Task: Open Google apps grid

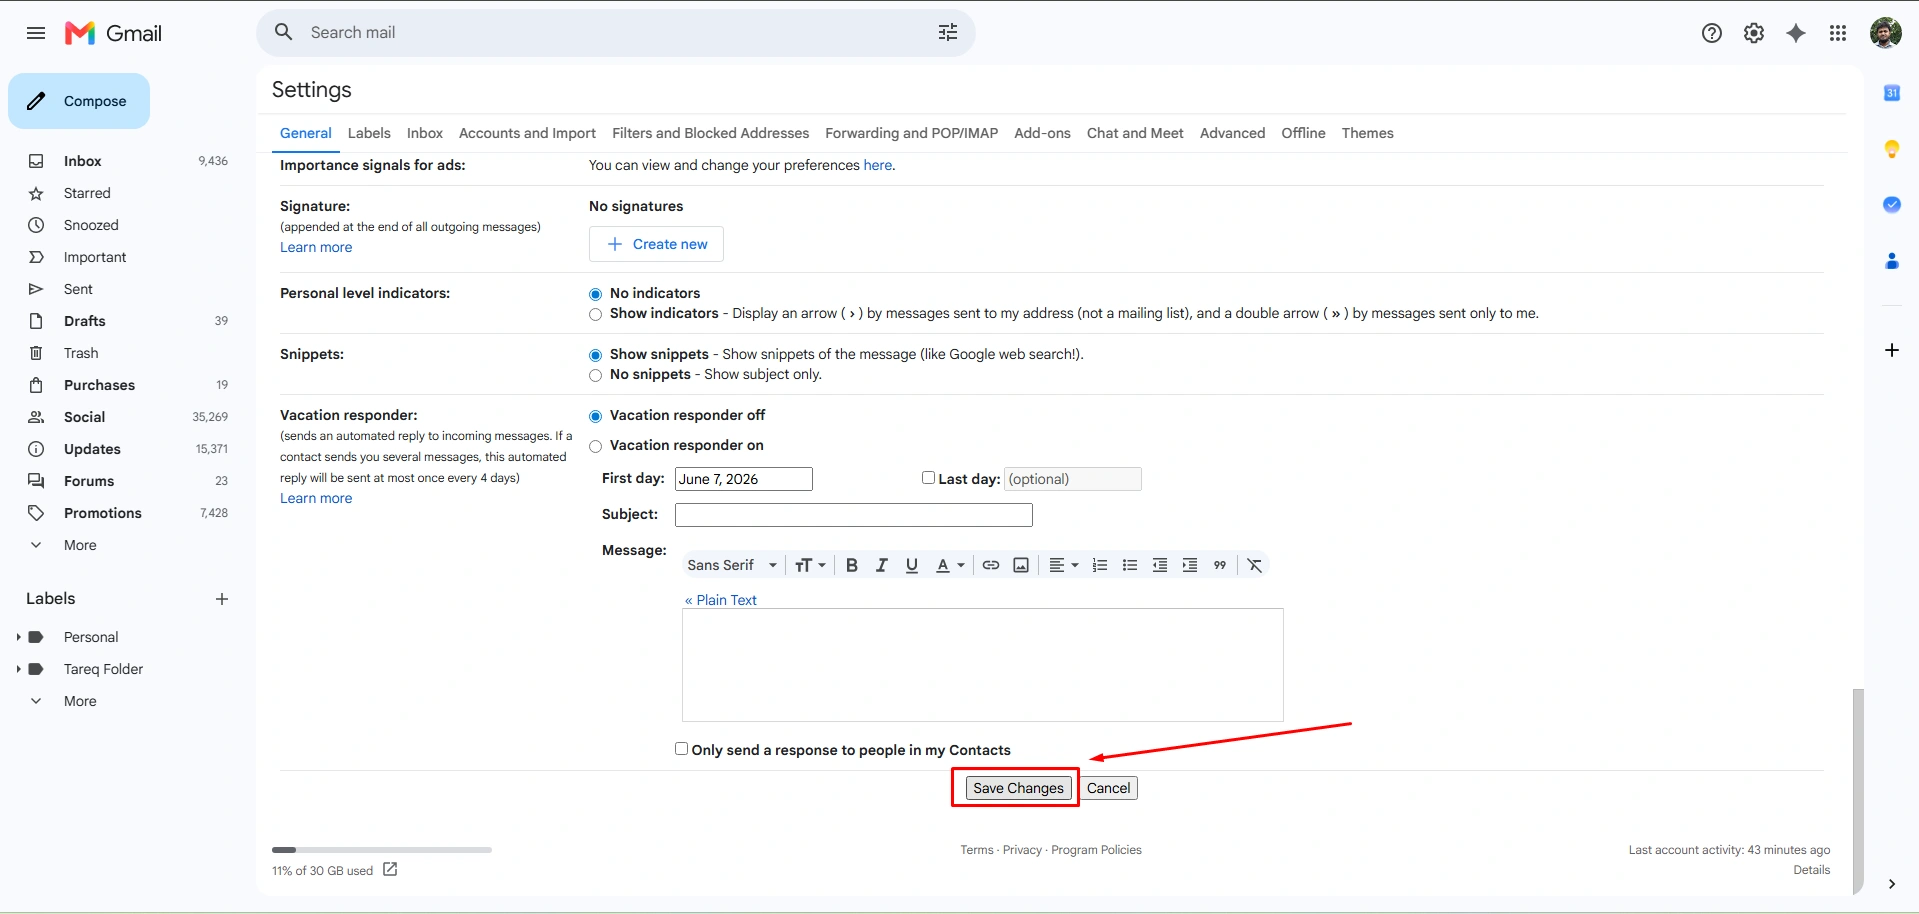Action: [x=1838, y=33]
